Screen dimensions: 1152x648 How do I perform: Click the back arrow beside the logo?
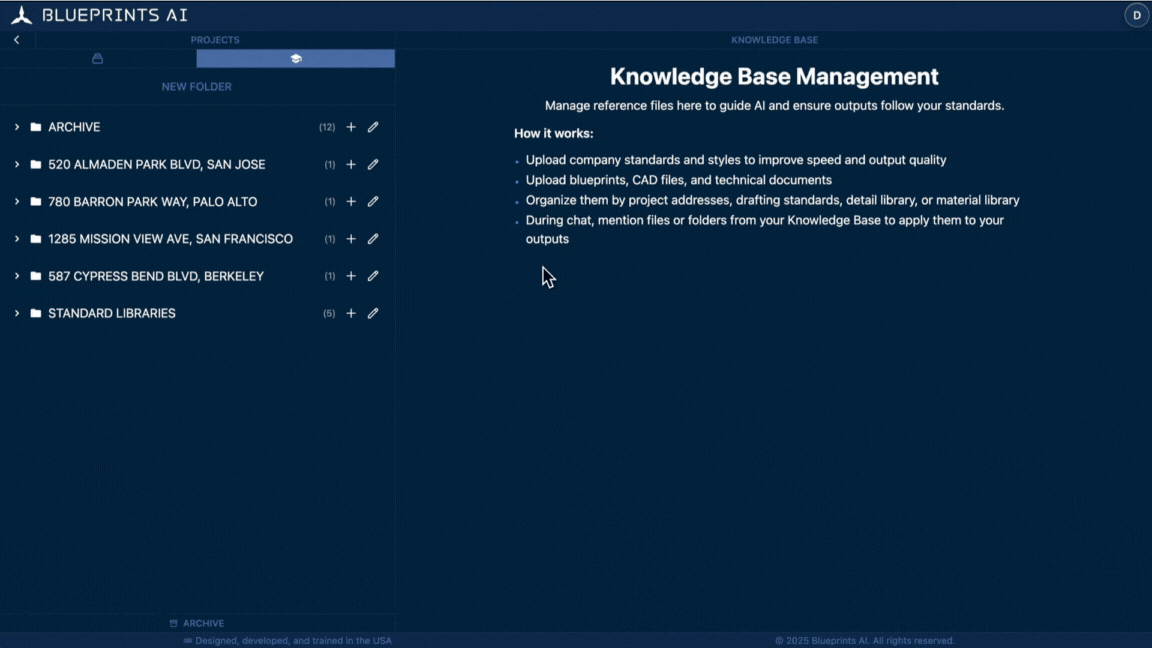coord(15,39)
